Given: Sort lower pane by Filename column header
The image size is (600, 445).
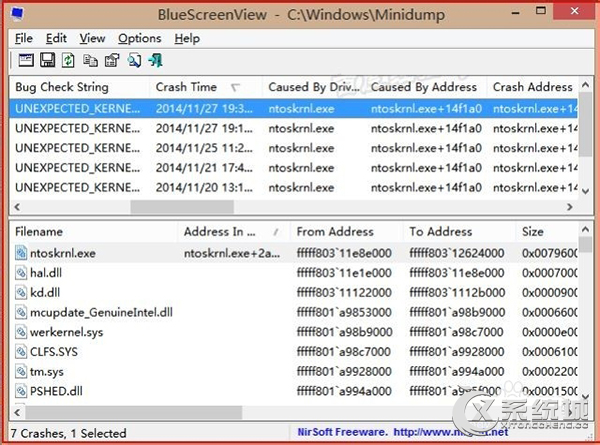Looking at the screenshot, I should click(x=93, y=232).
